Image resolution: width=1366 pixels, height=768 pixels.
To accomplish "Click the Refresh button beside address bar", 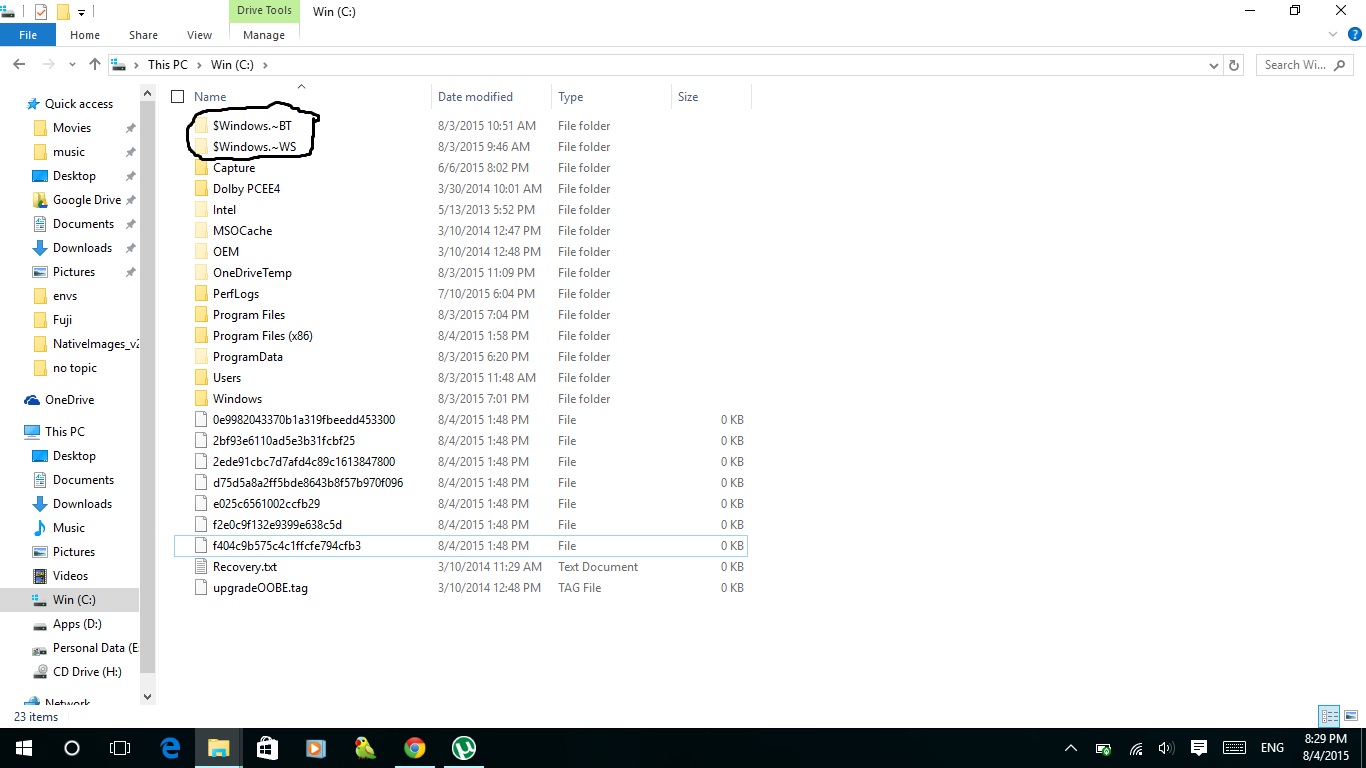I will [x=1234, y=65].
